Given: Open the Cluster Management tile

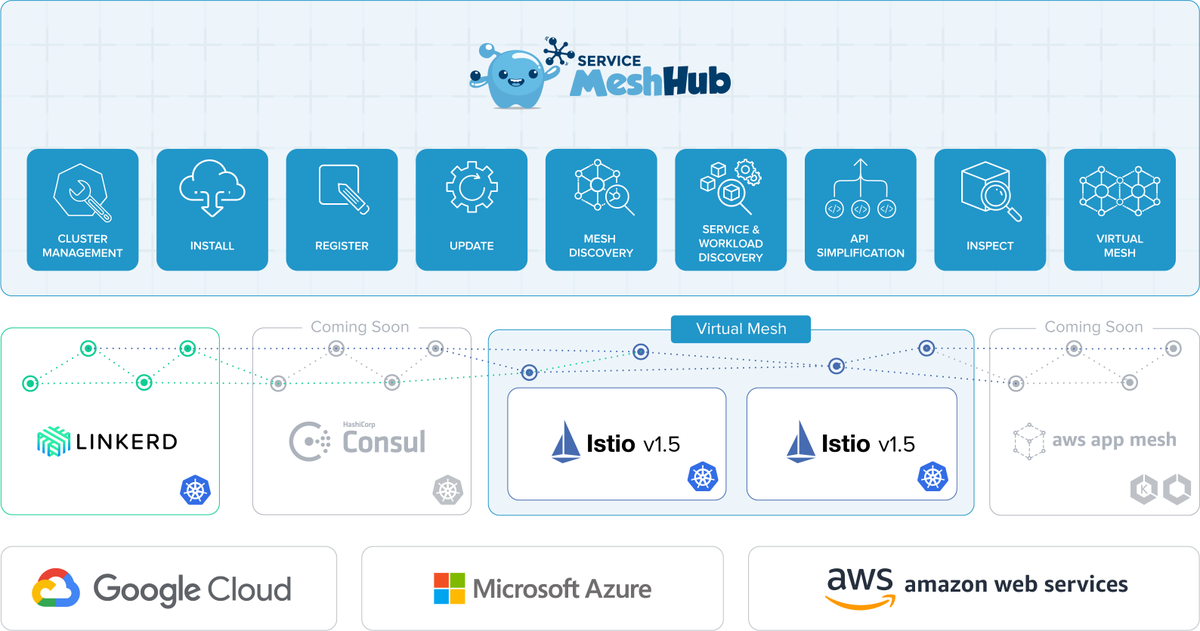Looking at the screenshot, I should pos(82,210).
